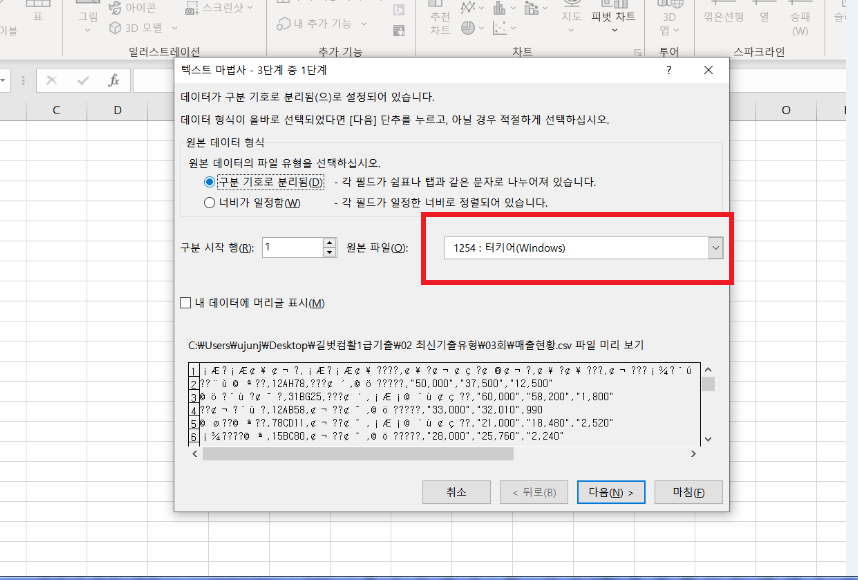Click the preview horizontal scrollbar
Viewport: 858px width, 580px height.
(x=358, y=454)
